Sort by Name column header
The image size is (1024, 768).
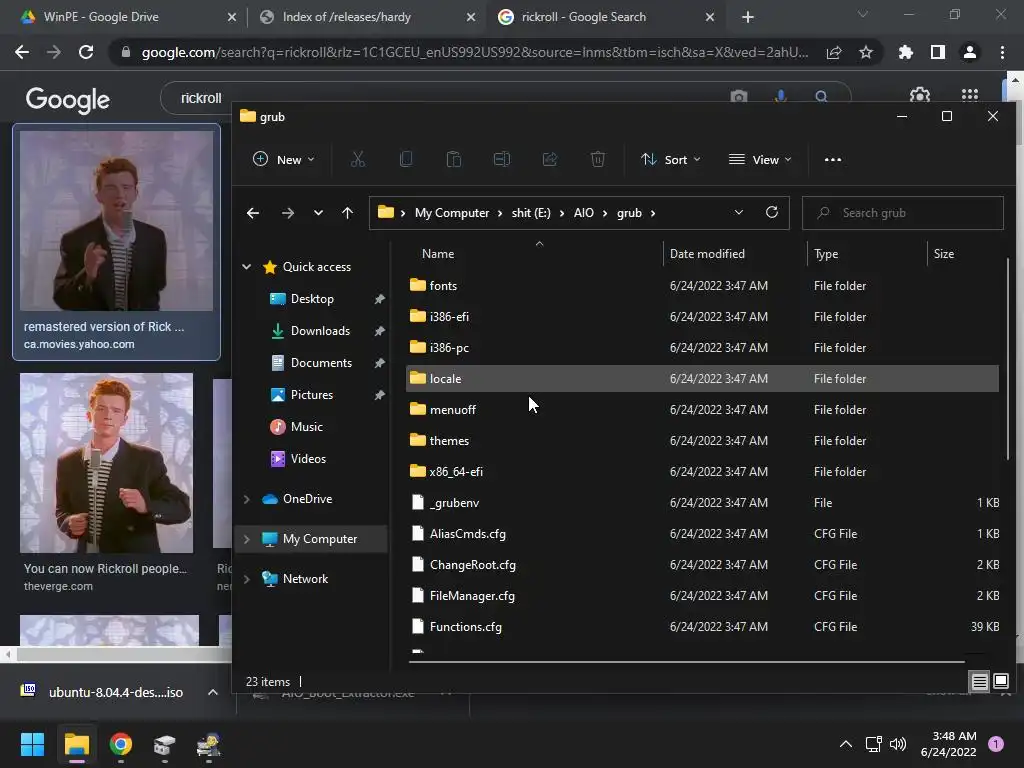point(438,254)
